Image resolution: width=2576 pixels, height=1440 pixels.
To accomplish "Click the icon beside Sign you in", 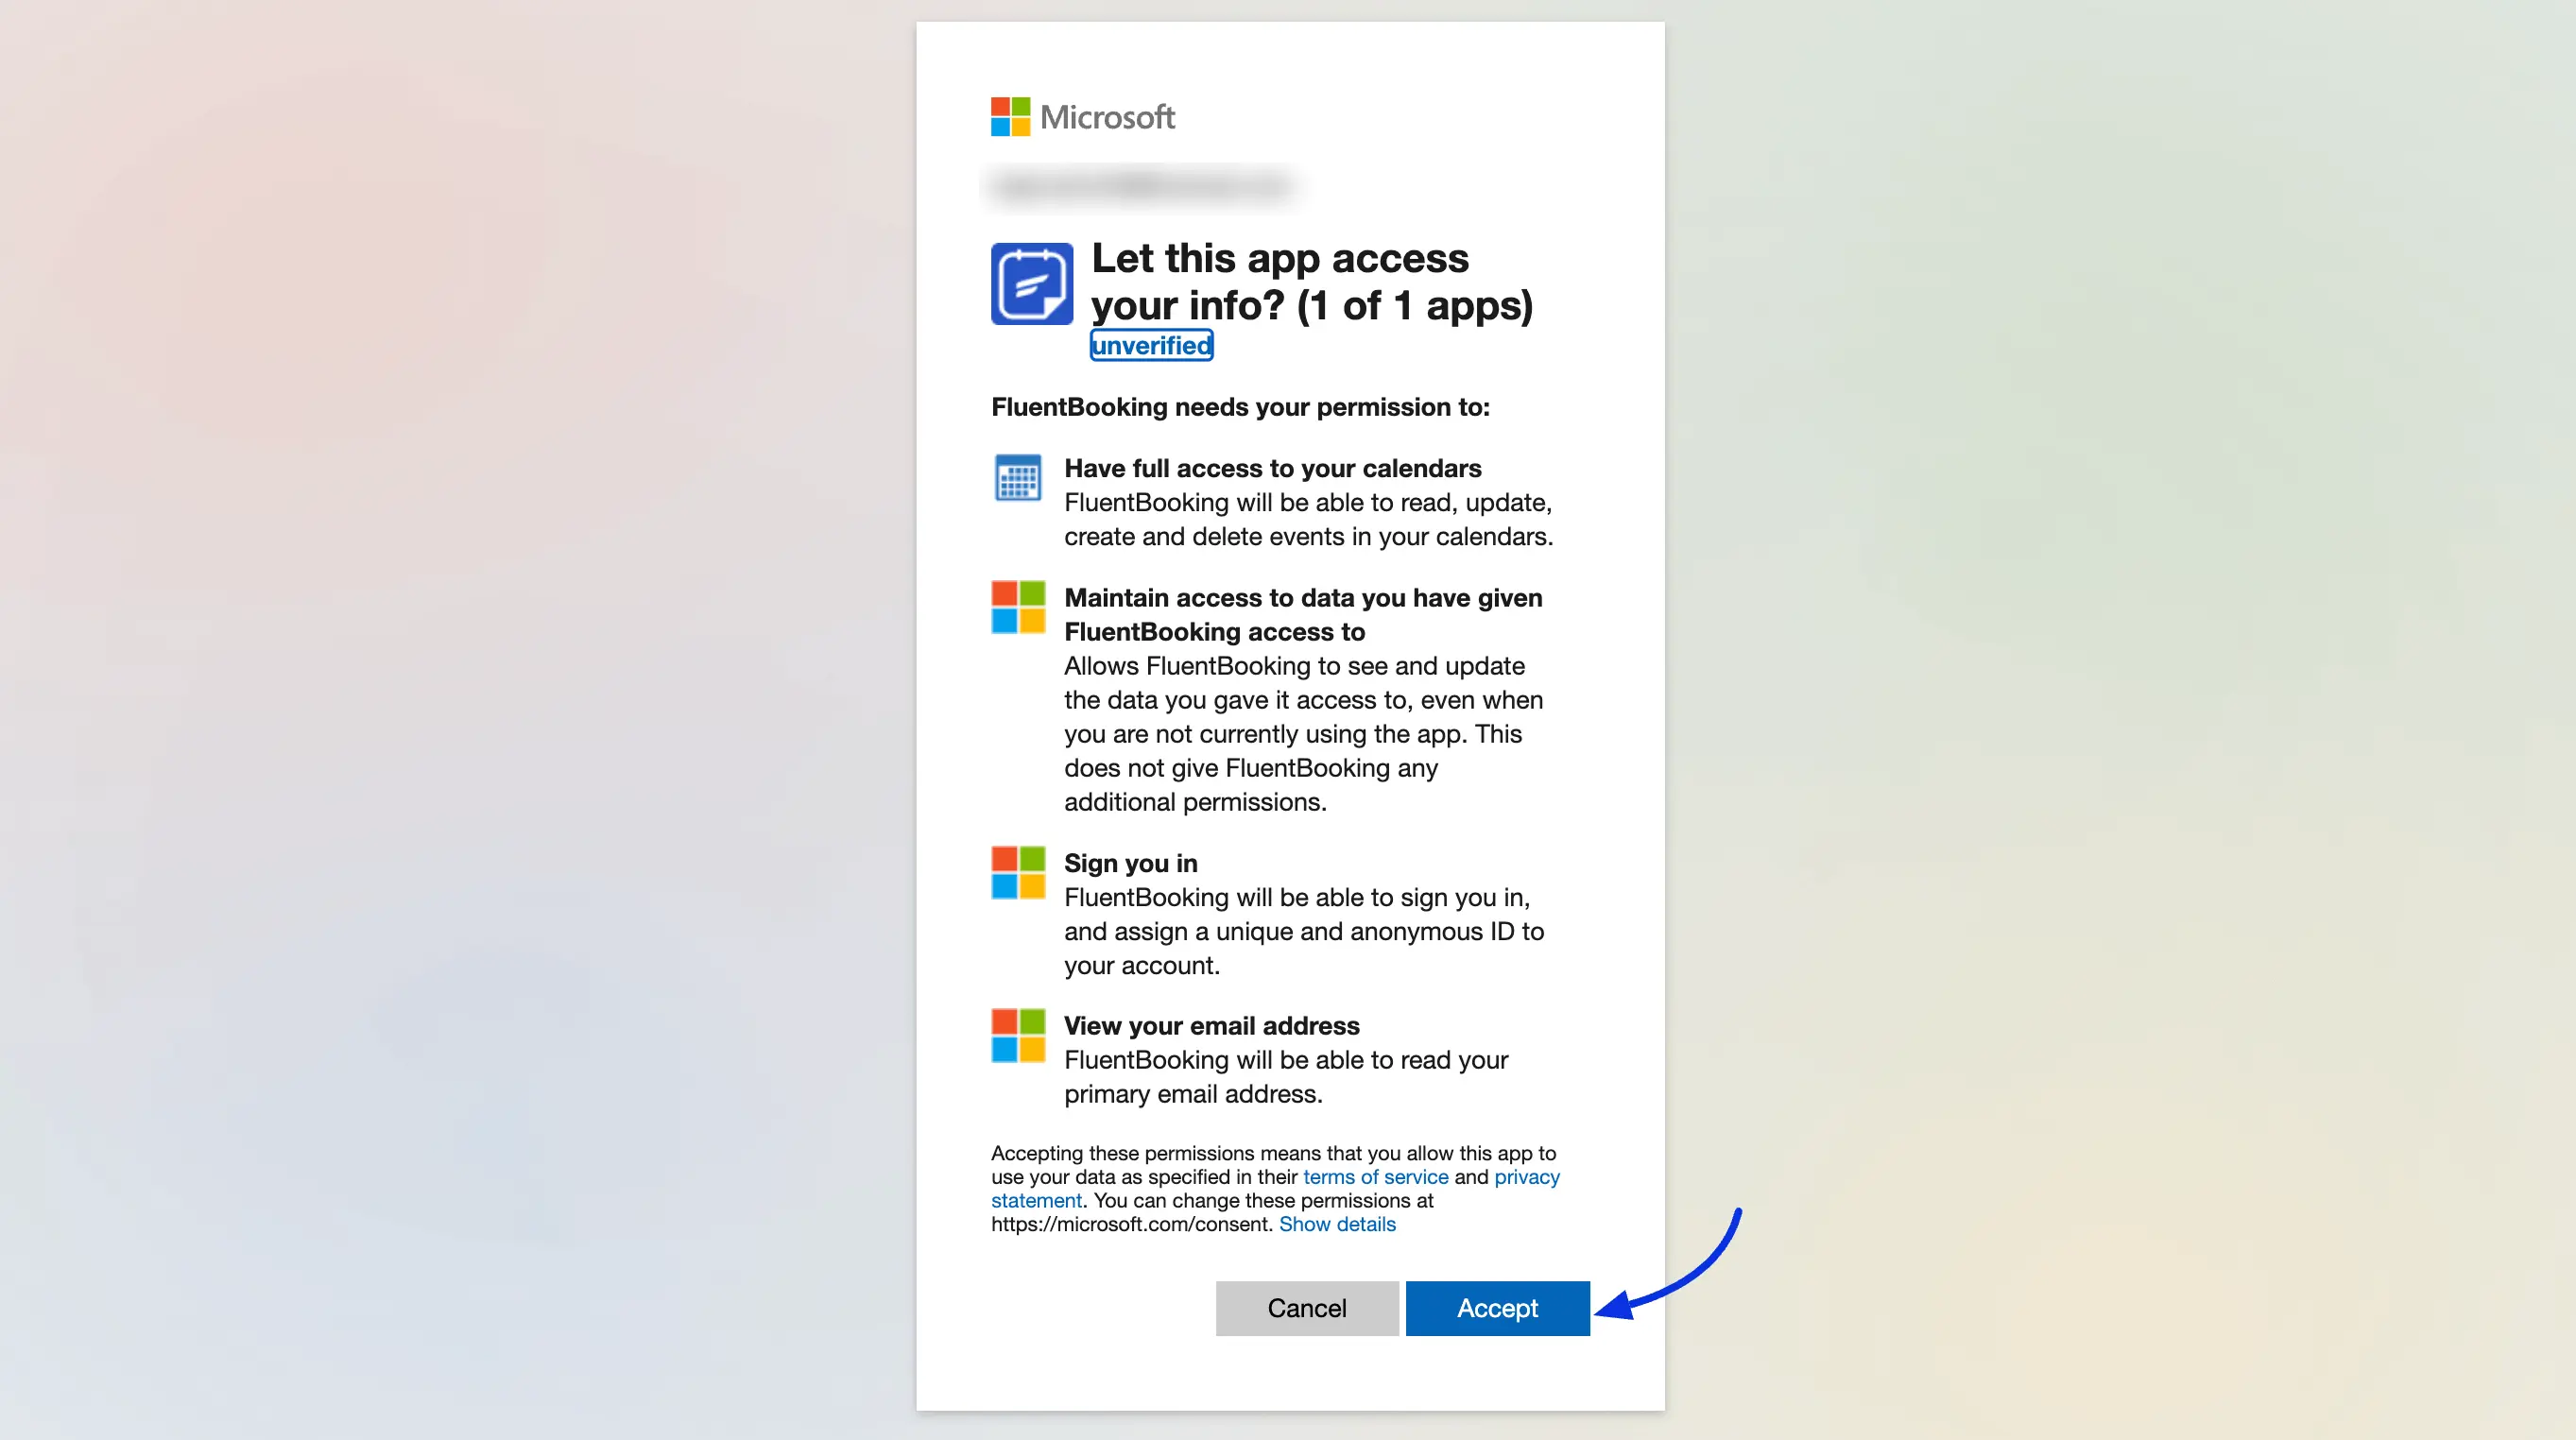I will tap(1018, 873).
